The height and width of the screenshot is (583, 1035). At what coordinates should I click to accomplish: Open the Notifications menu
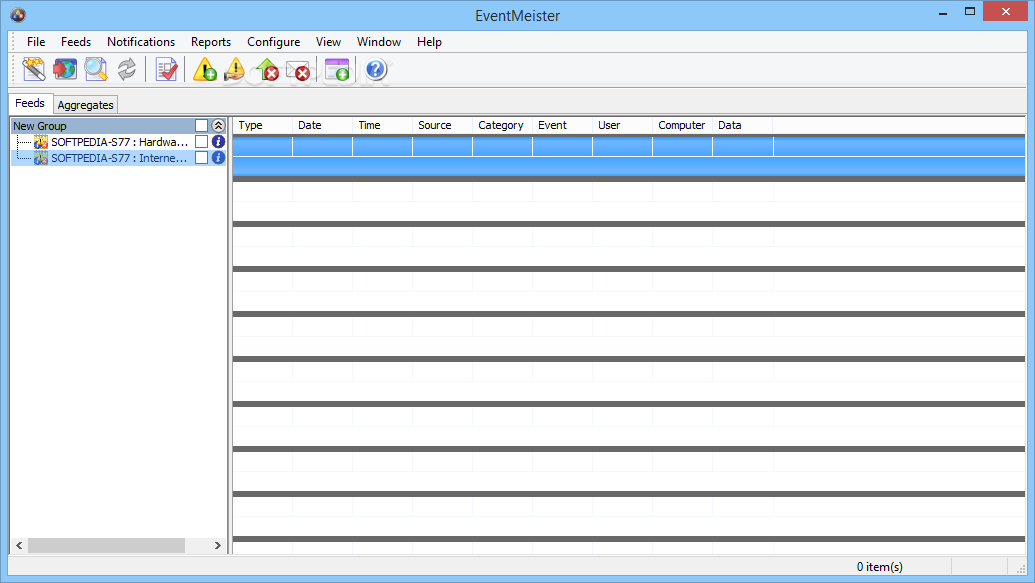(x=141, y=42)
